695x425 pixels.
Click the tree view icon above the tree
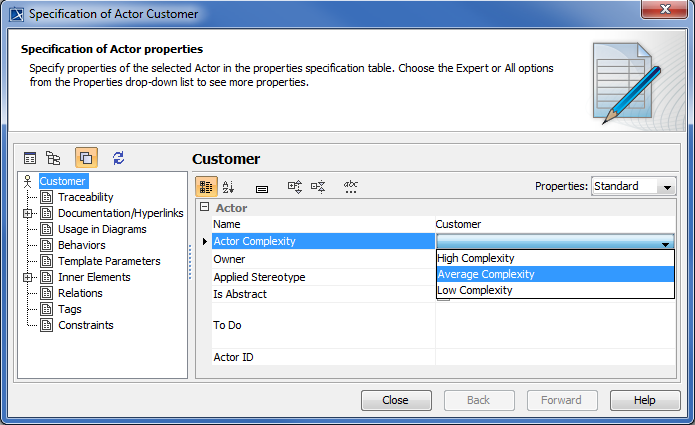54,157
